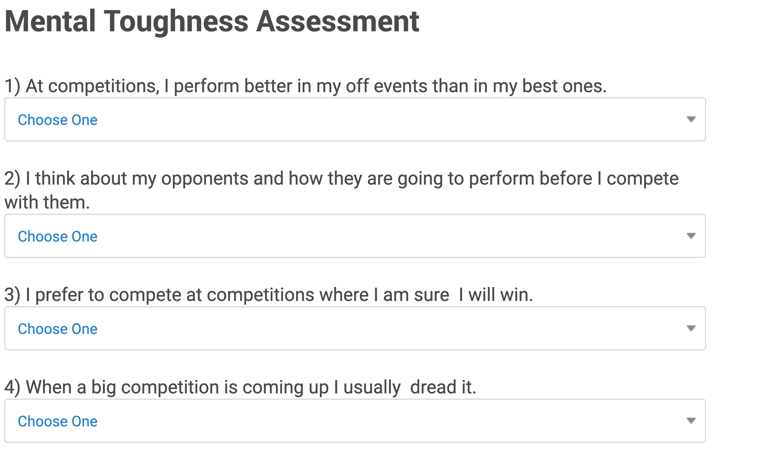
Task: Click the word 'Mental' in the title
Action: [x=50, y=22]
